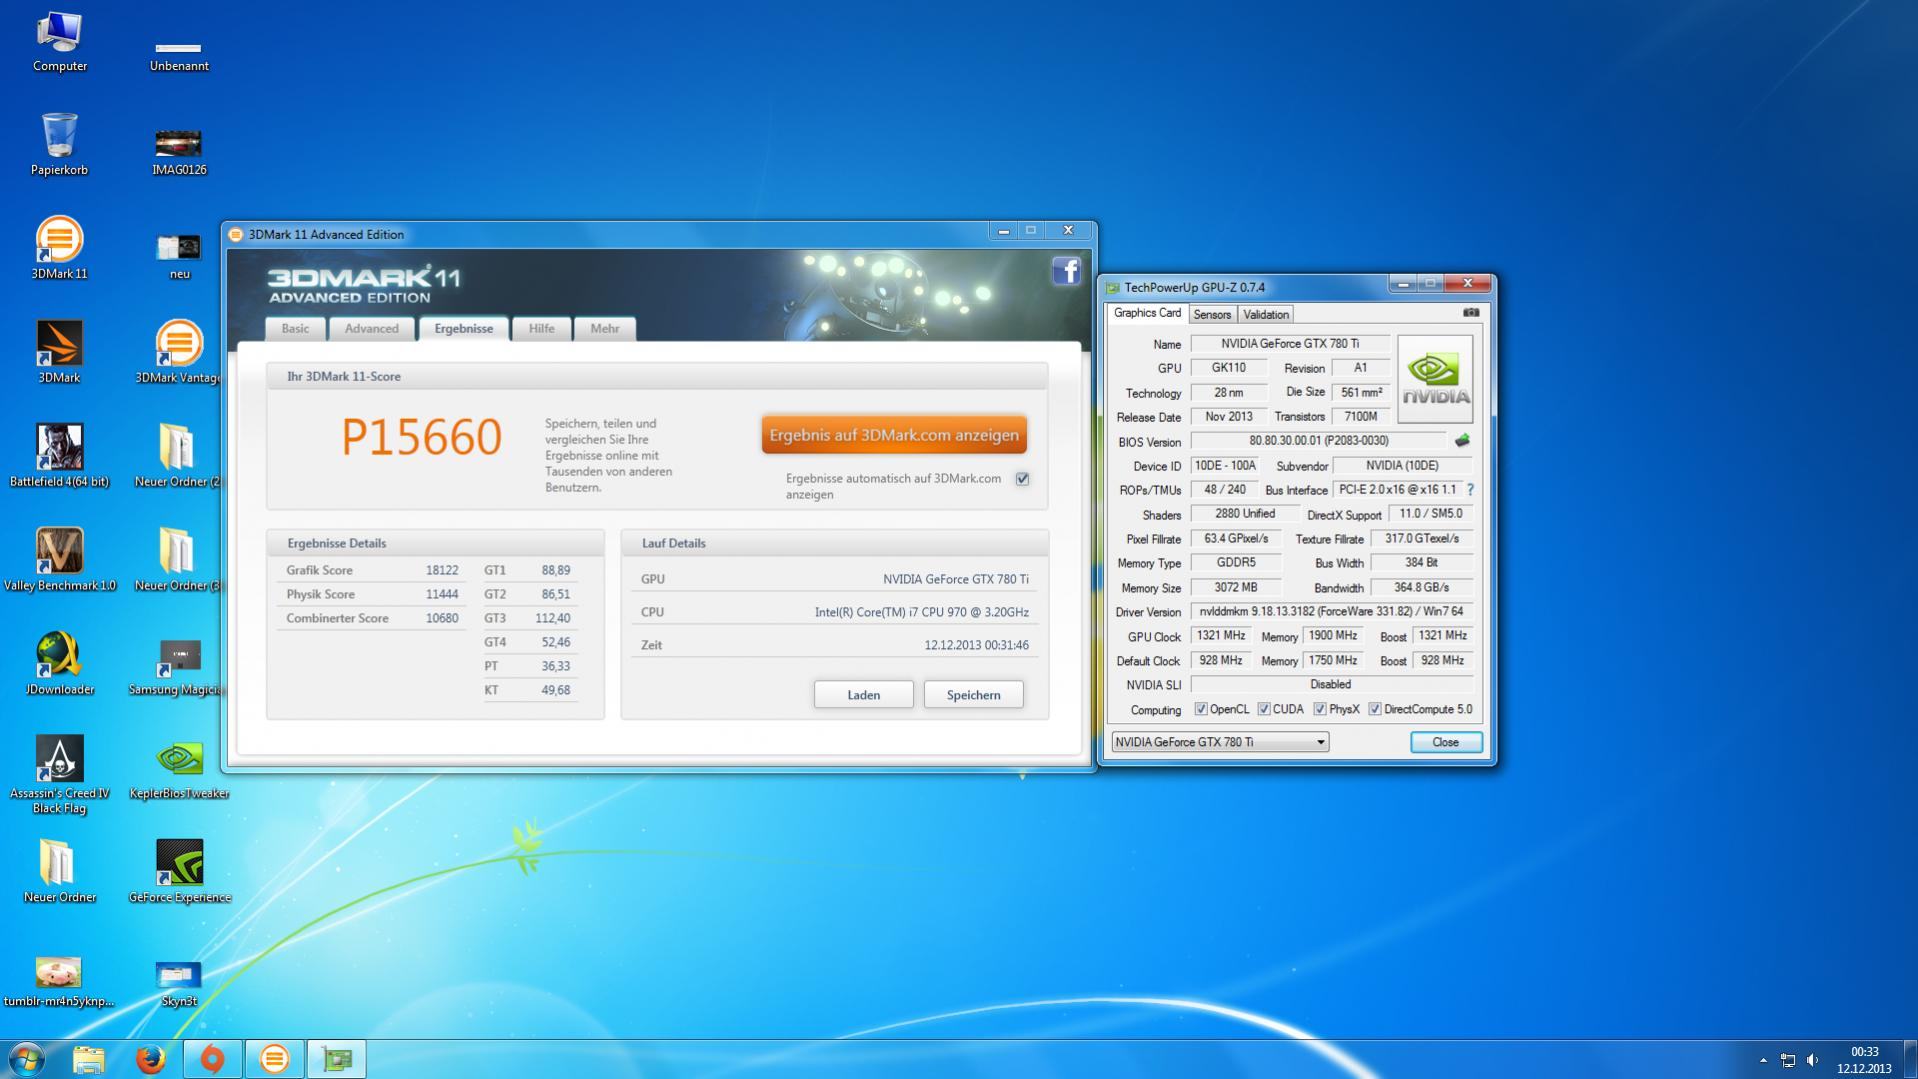Open the GPU selection dropdown in GPU-Z
This screenshot has width=1918, height=1079.
(x=1220, y=742)
